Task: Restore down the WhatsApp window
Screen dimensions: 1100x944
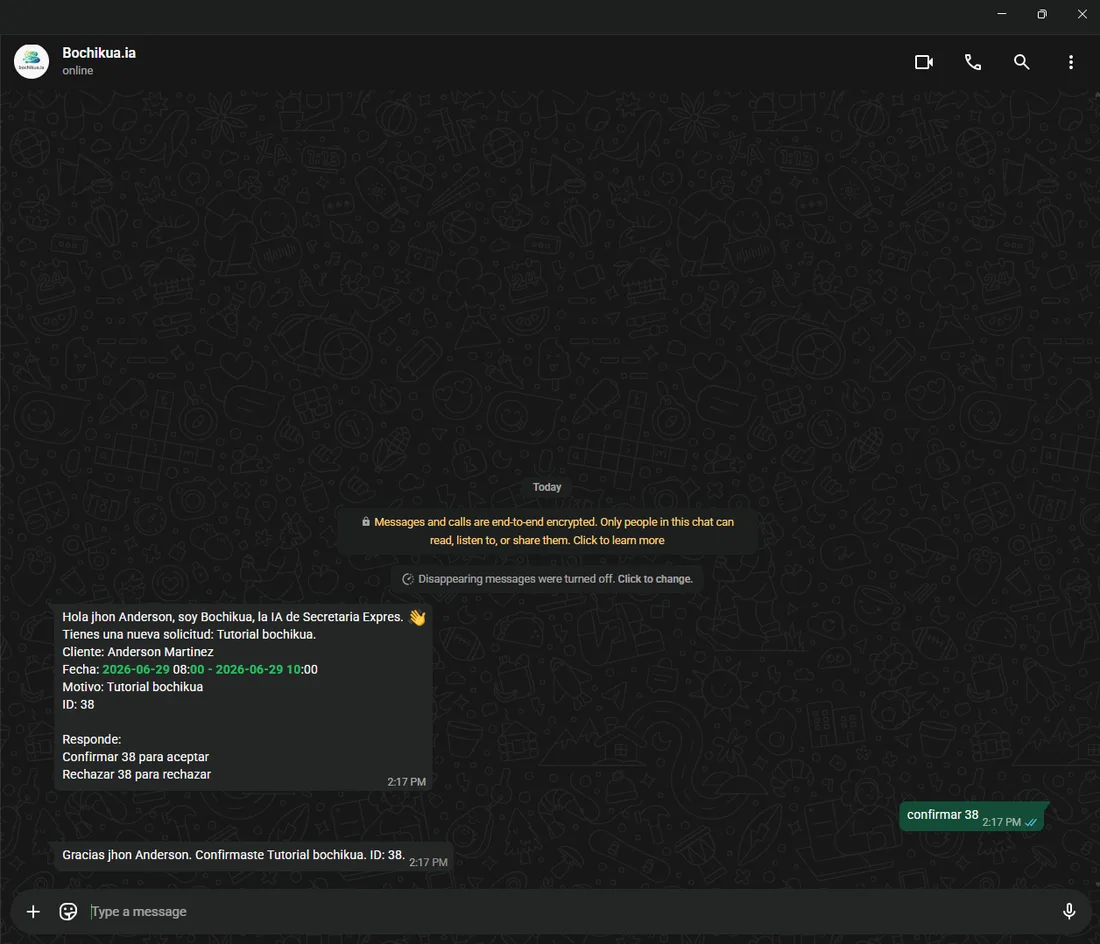Action: click(x=1042, y=14)
